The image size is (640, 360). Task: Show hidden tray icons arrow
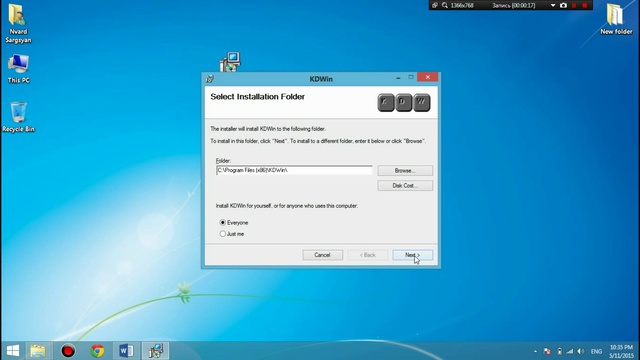tap(535, 351)
